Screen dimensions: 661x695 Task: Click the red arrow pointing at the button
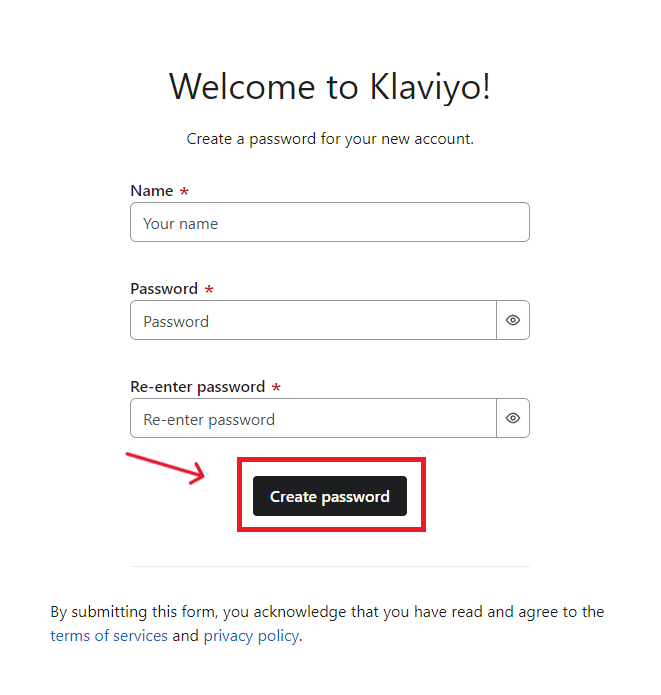click(165, 466)
